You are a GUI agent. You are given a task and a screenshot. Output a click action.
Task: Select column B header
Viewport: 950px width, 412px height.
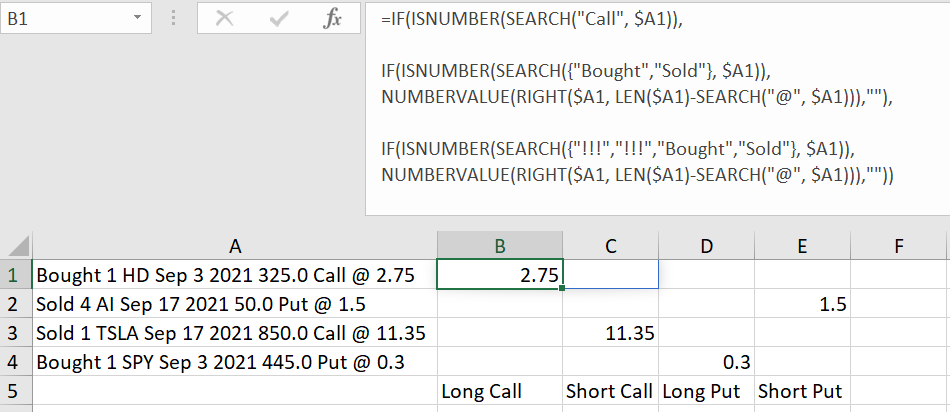(x=500, y=245)
